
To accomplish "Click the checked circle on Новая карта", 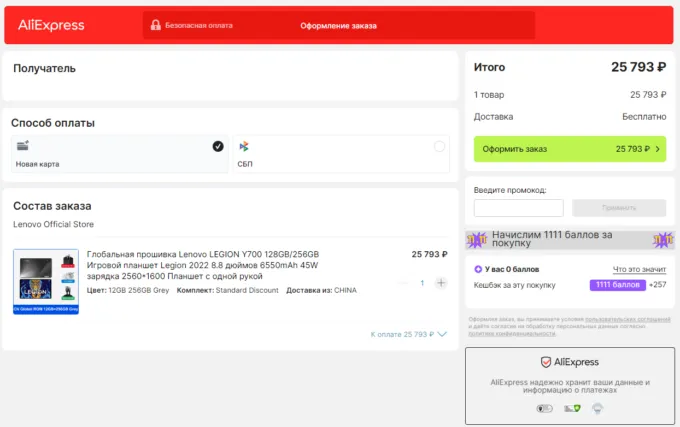I will [x=218, y=147].
